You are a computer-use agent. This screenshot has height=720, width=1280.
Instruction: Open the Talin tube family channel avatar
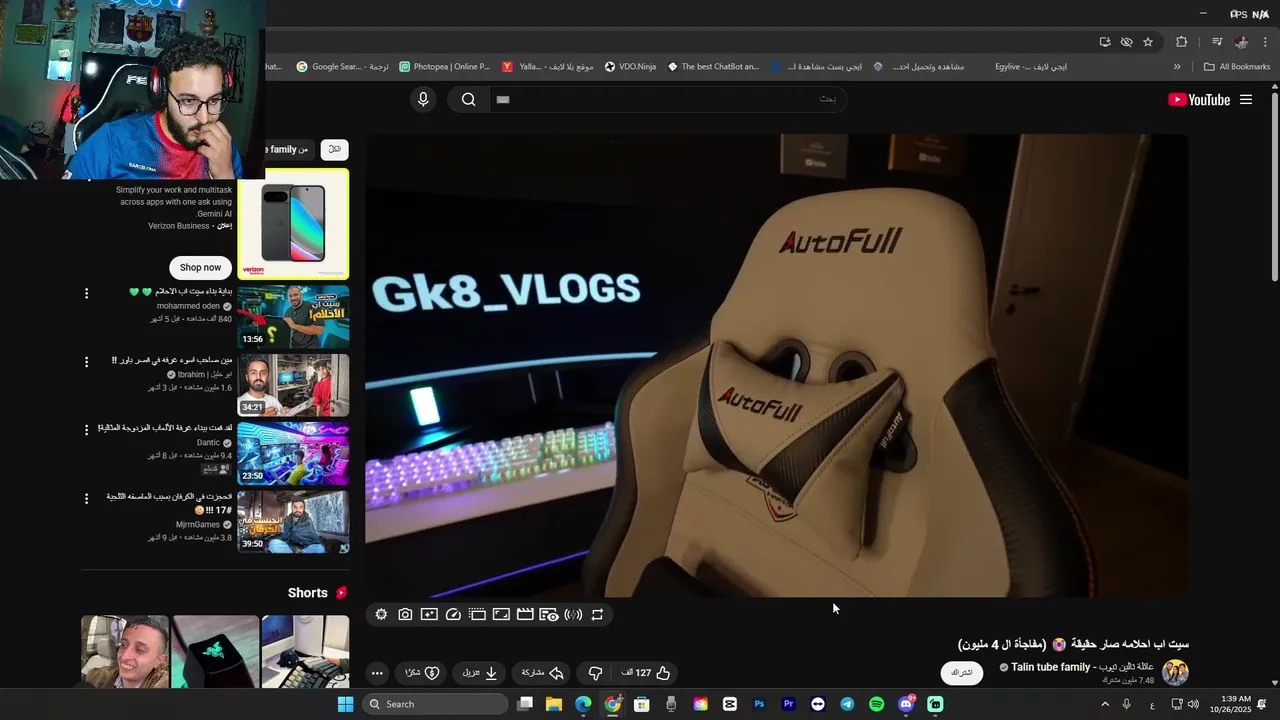pos(1175,672)
